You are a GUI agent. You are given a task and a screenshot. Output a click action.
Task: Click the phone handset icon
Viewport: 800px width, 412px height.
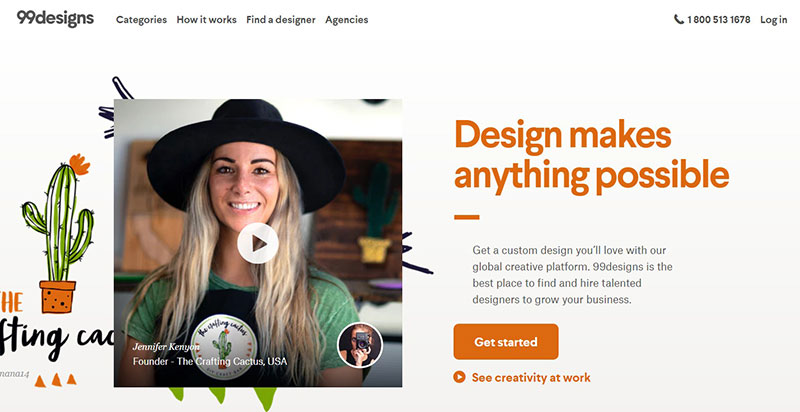pyautogui.click(x=679, y=19)
